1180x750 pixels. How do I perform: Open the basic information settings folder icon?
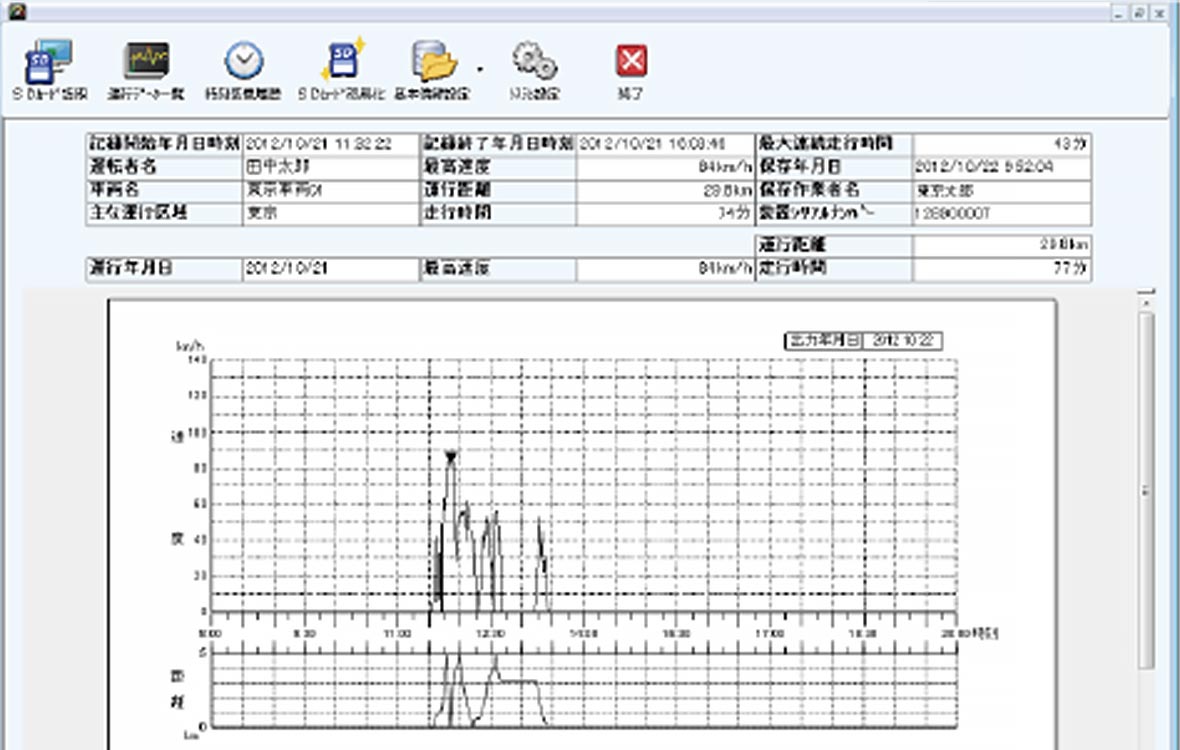coord(435,62)
